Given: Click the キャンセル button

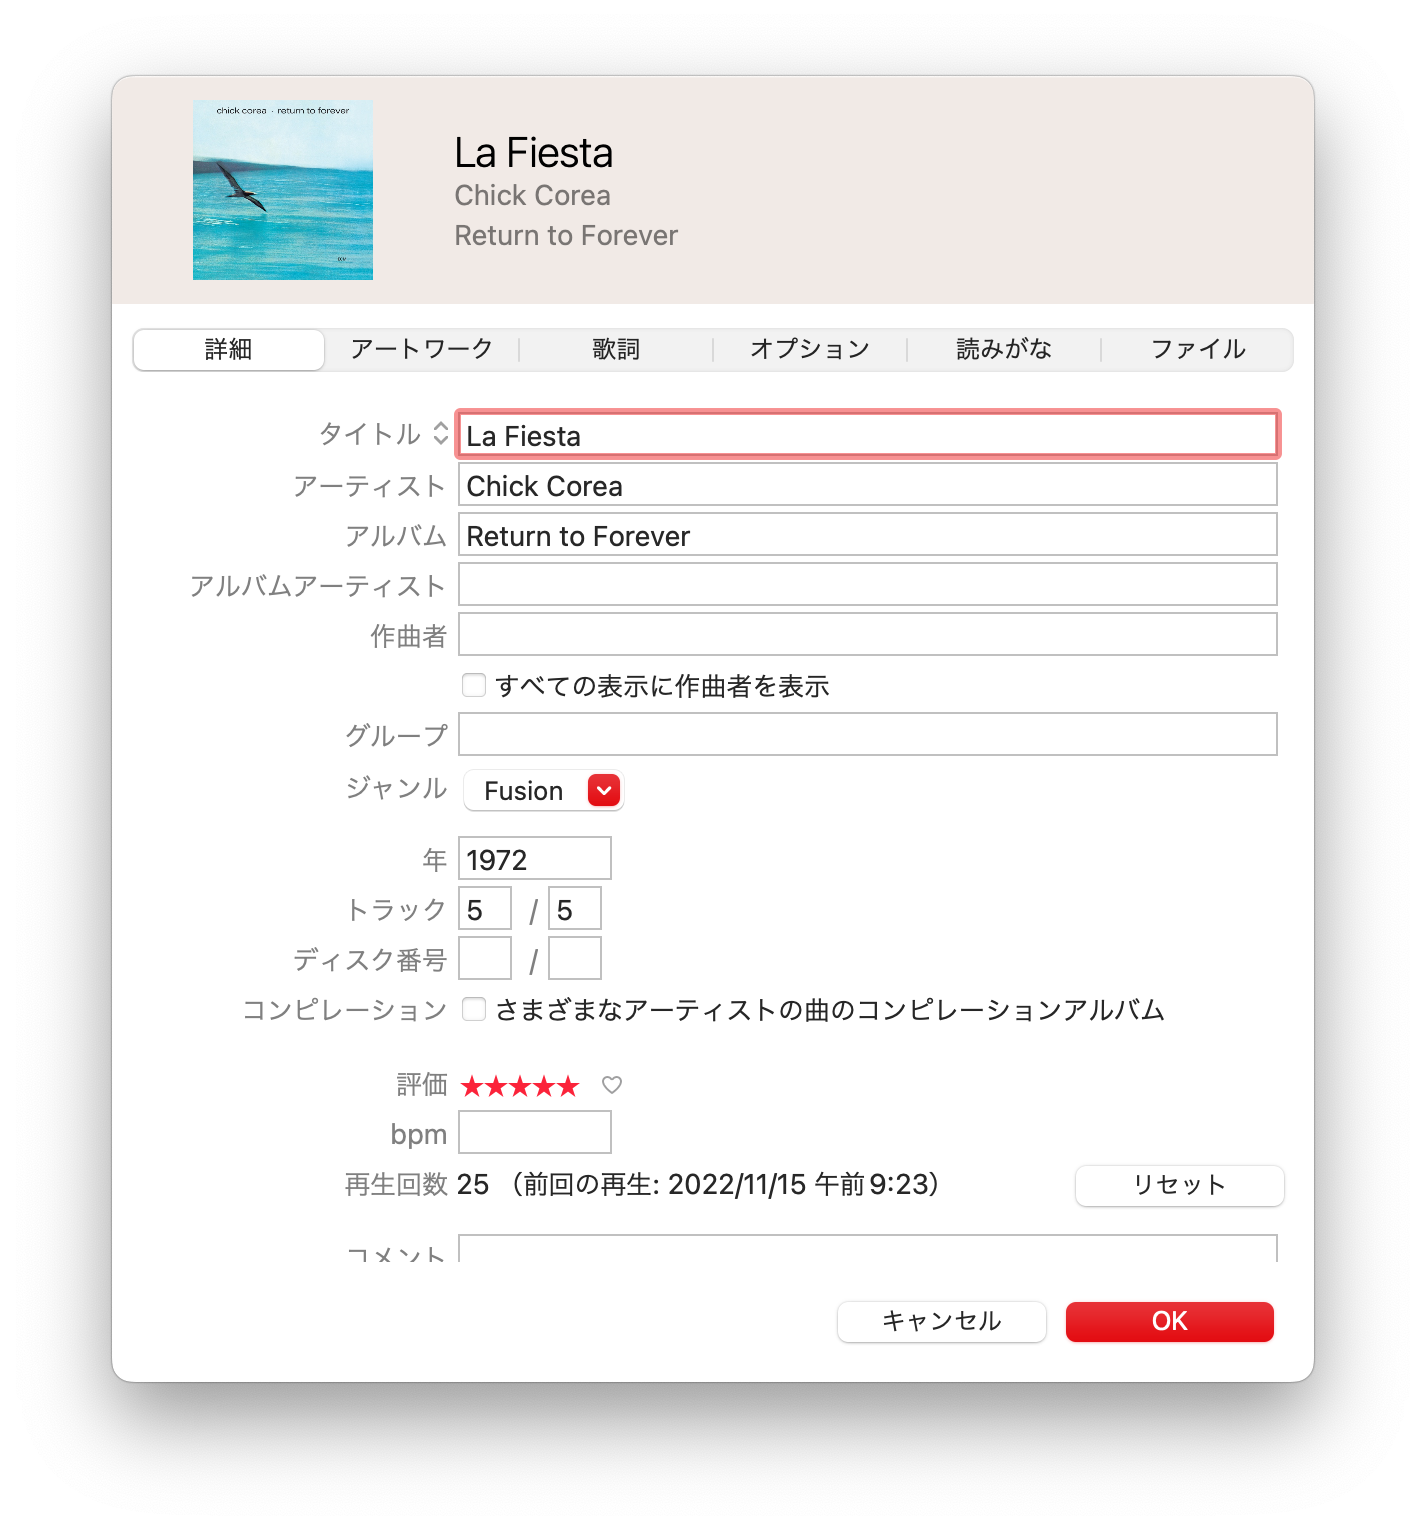Looking at the screenshot, I should (x=942, y=1321).
